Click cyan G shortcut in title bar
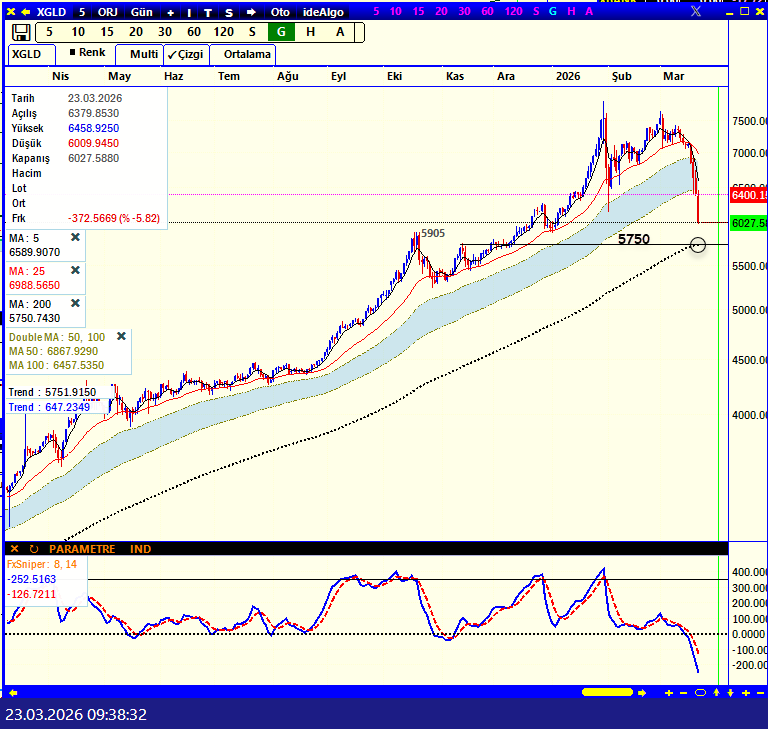 [x=553, y=11]
